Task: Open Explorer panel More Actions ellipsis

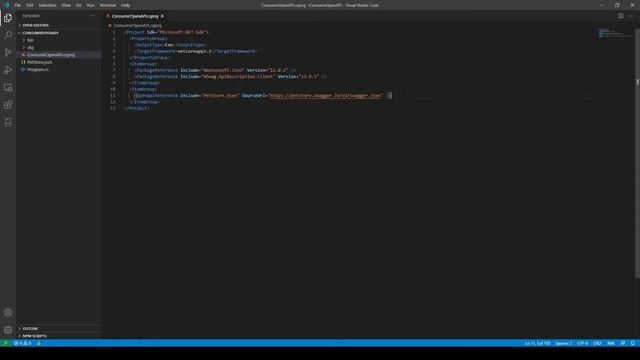Action: [x=93, y=16]
